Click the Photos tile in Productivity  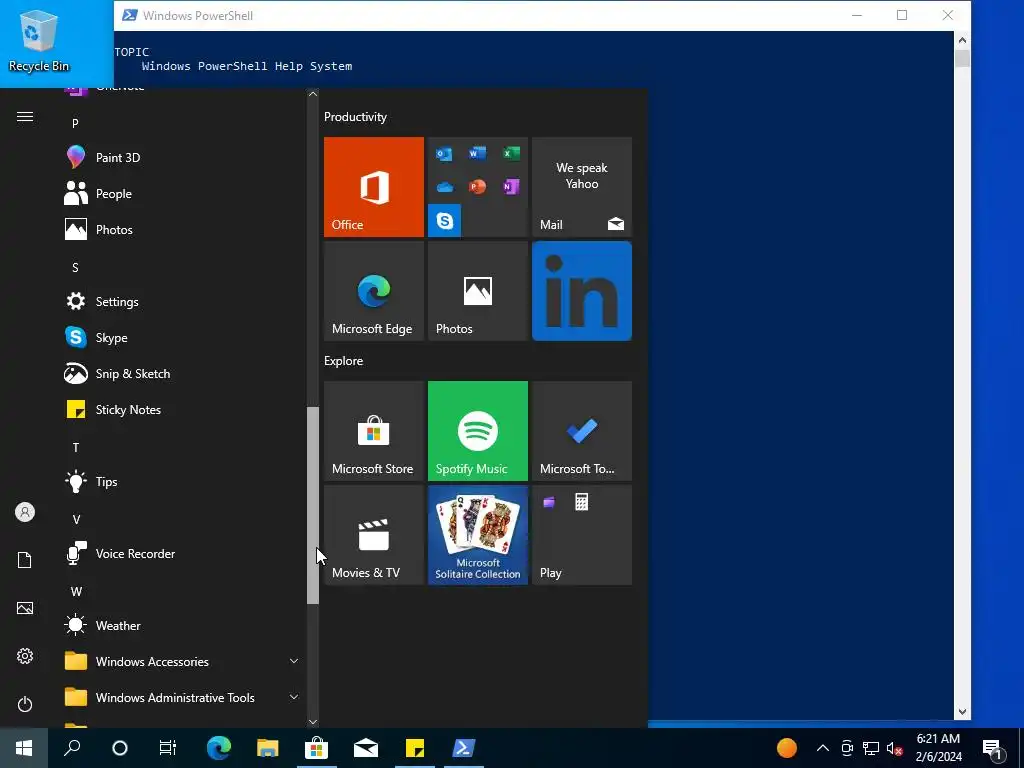[x=477, y=291]
